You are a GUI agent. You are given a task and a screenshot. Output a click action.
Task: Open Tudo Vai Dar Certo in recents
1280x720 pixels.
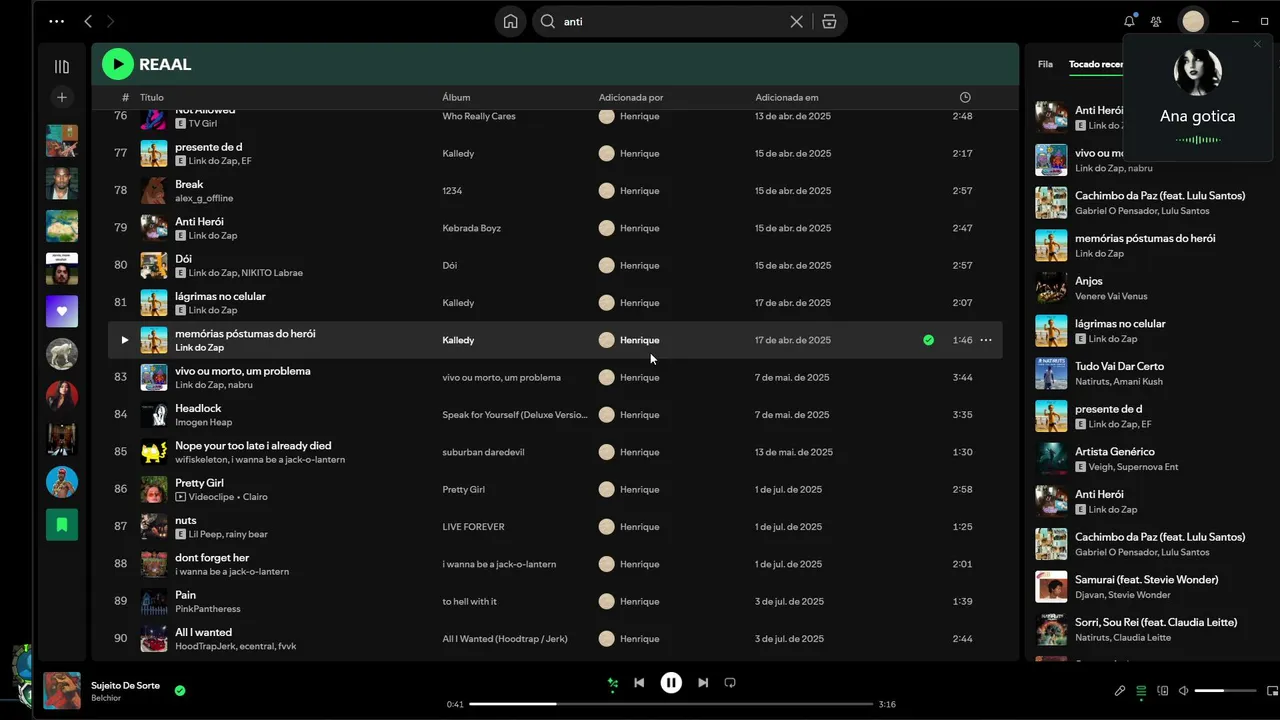(x=1119, y=366)
